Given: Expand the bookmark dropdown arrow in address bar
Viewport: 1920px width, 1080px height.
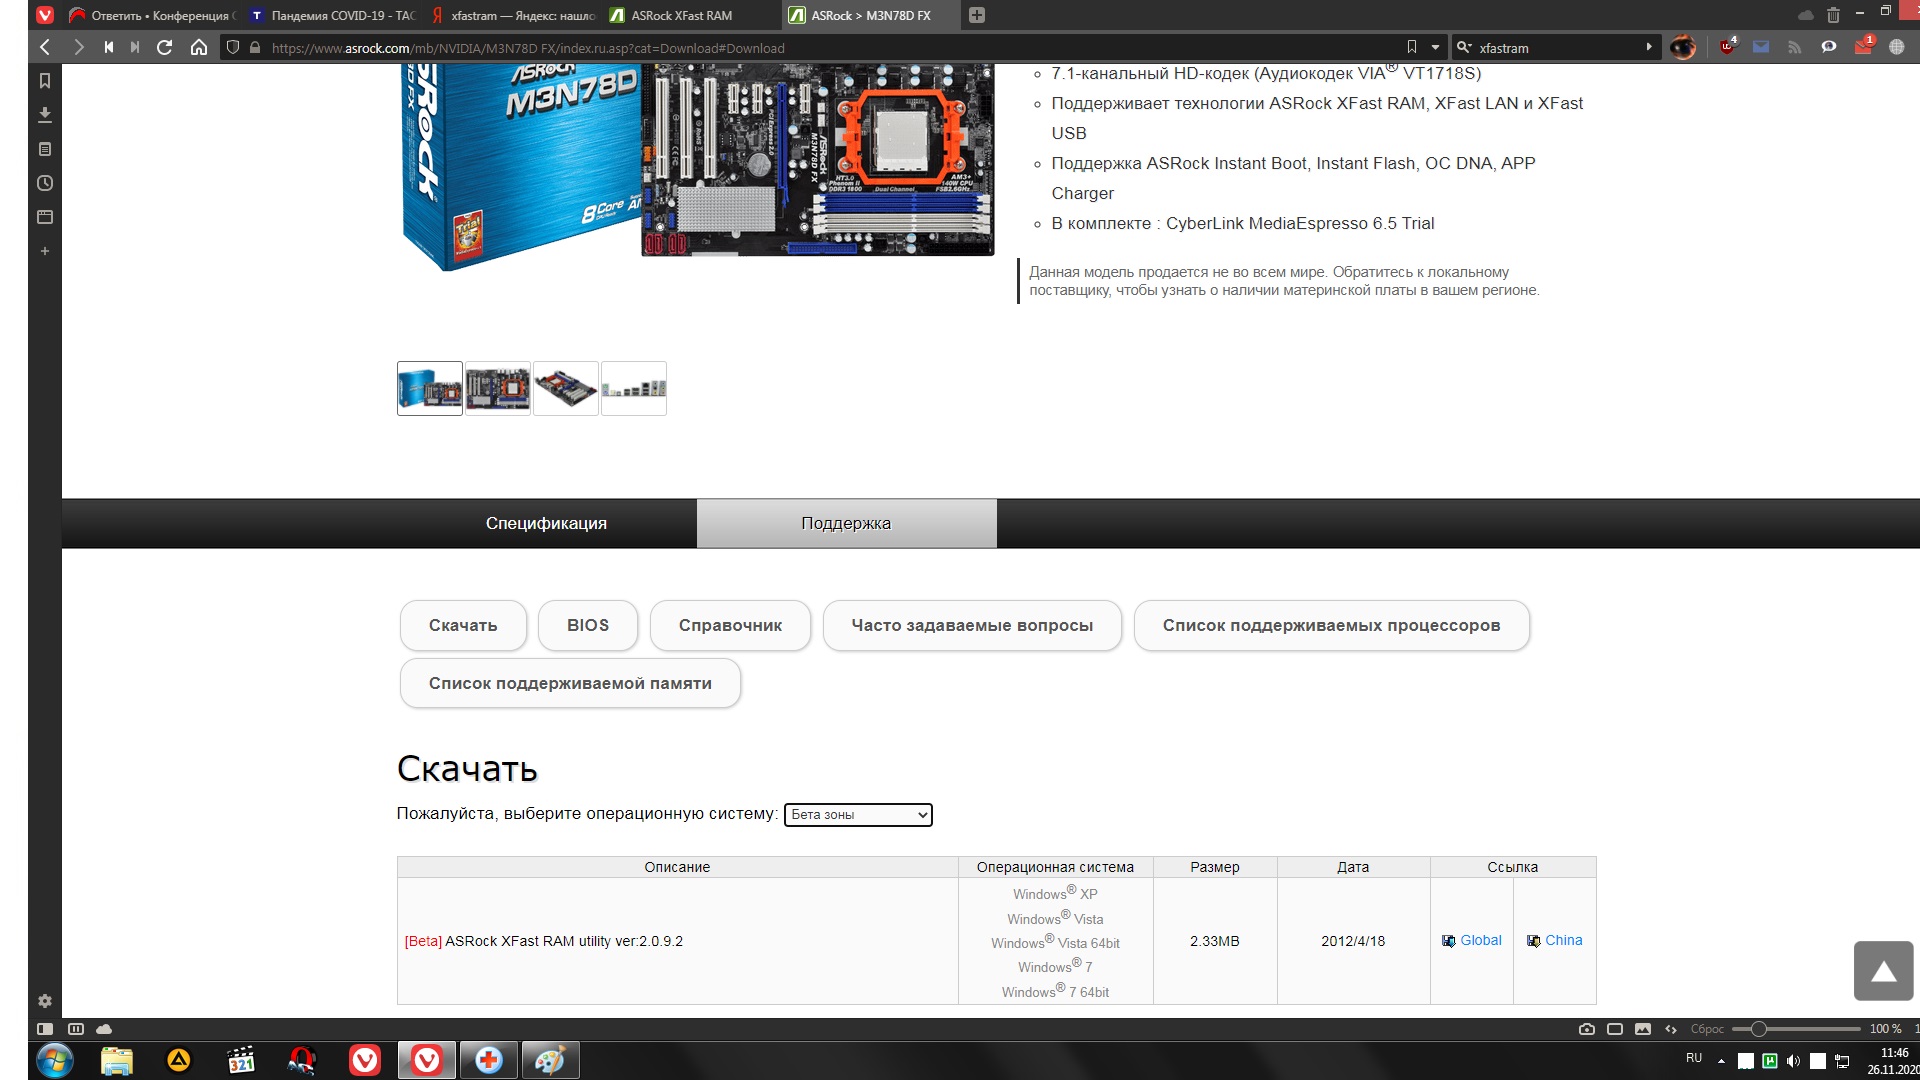Looking at the screenshot, I should point(1435,47).
